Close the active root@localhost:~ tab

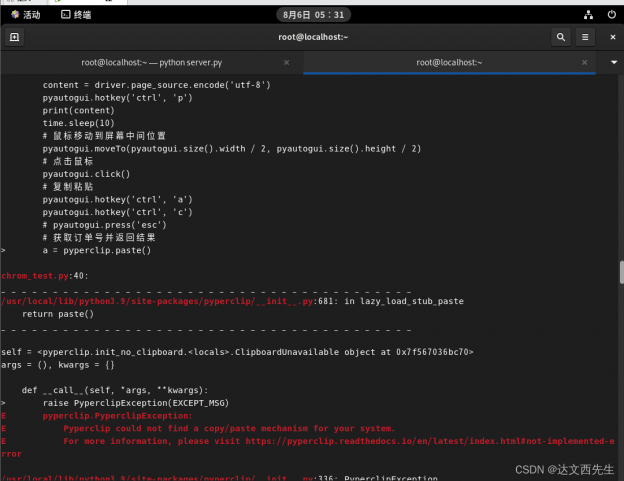pos(589,62)
